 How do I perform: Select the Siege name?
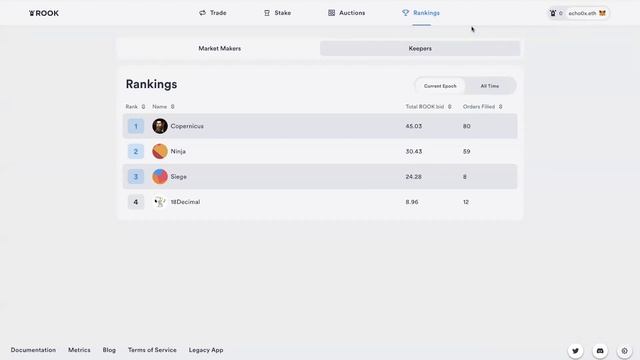tap(178, 177)
